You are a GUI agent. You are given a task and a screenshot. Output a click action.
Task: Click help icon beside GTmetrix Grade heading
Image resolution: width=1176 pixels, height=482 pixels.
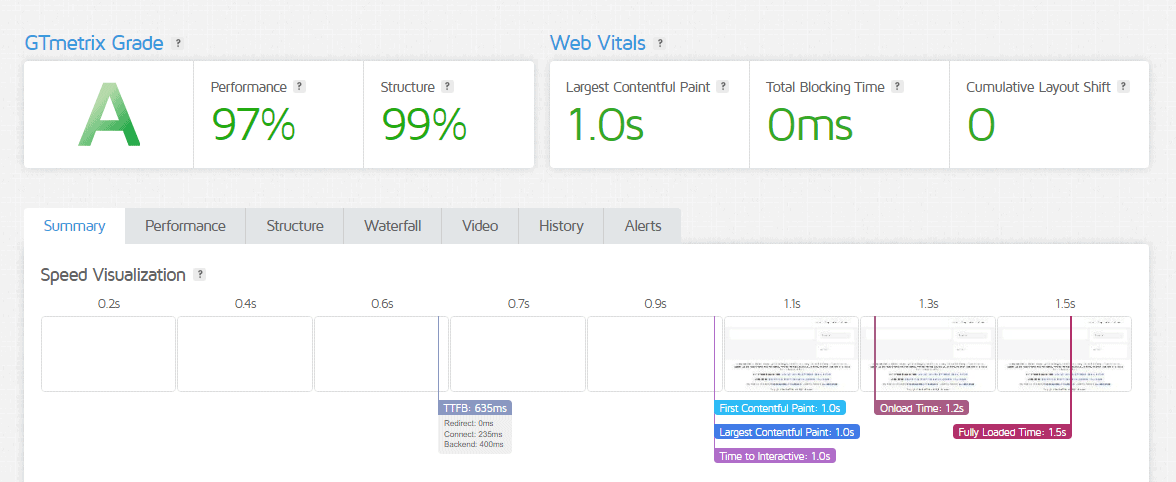click(178, 43)
